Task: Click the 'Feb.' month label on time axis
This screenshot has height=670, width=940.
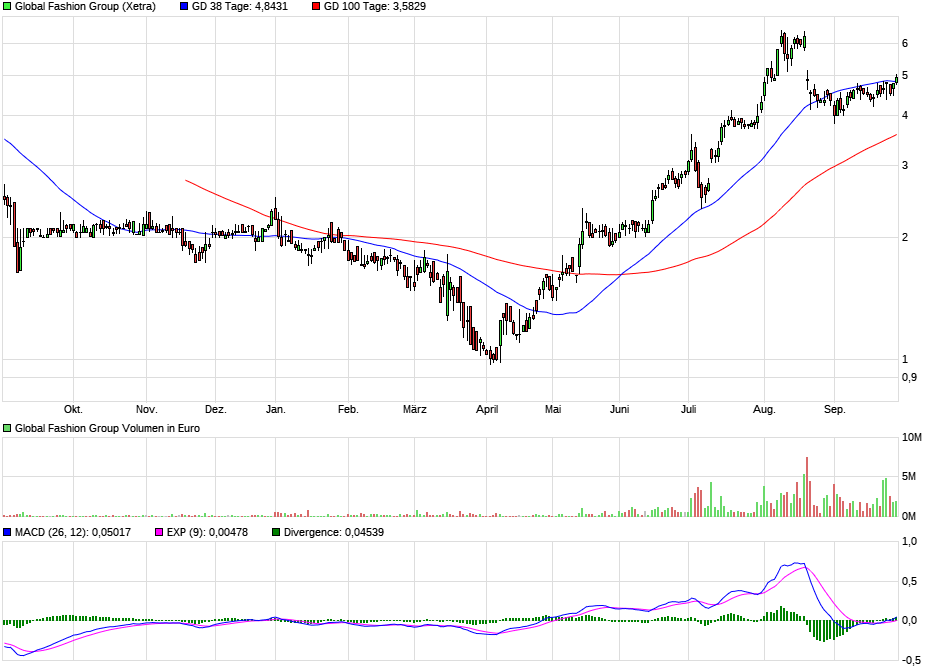Action: 348,410
